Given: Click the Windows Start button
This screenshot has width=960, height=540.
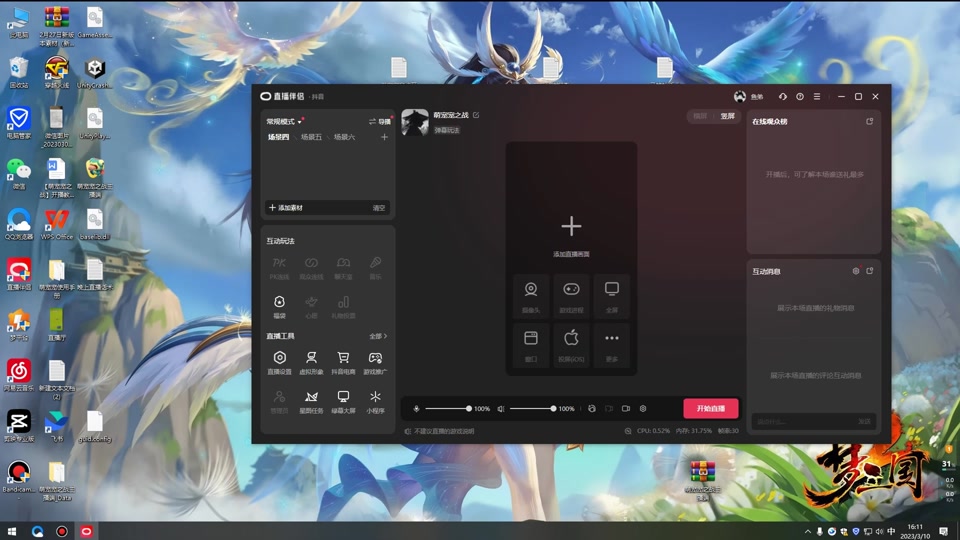Looking at the screenshot, I should pos(12,531).
